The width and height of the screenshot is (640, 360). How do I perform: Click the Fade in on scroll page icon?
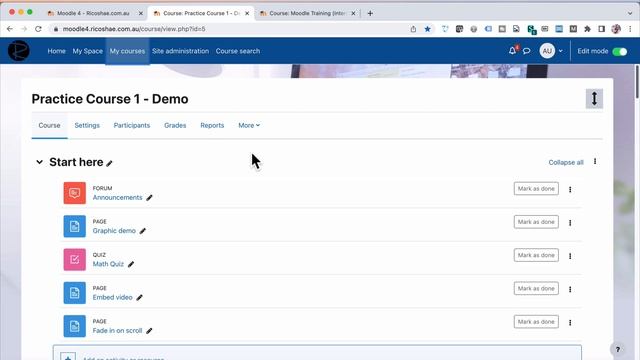(75, 326)
